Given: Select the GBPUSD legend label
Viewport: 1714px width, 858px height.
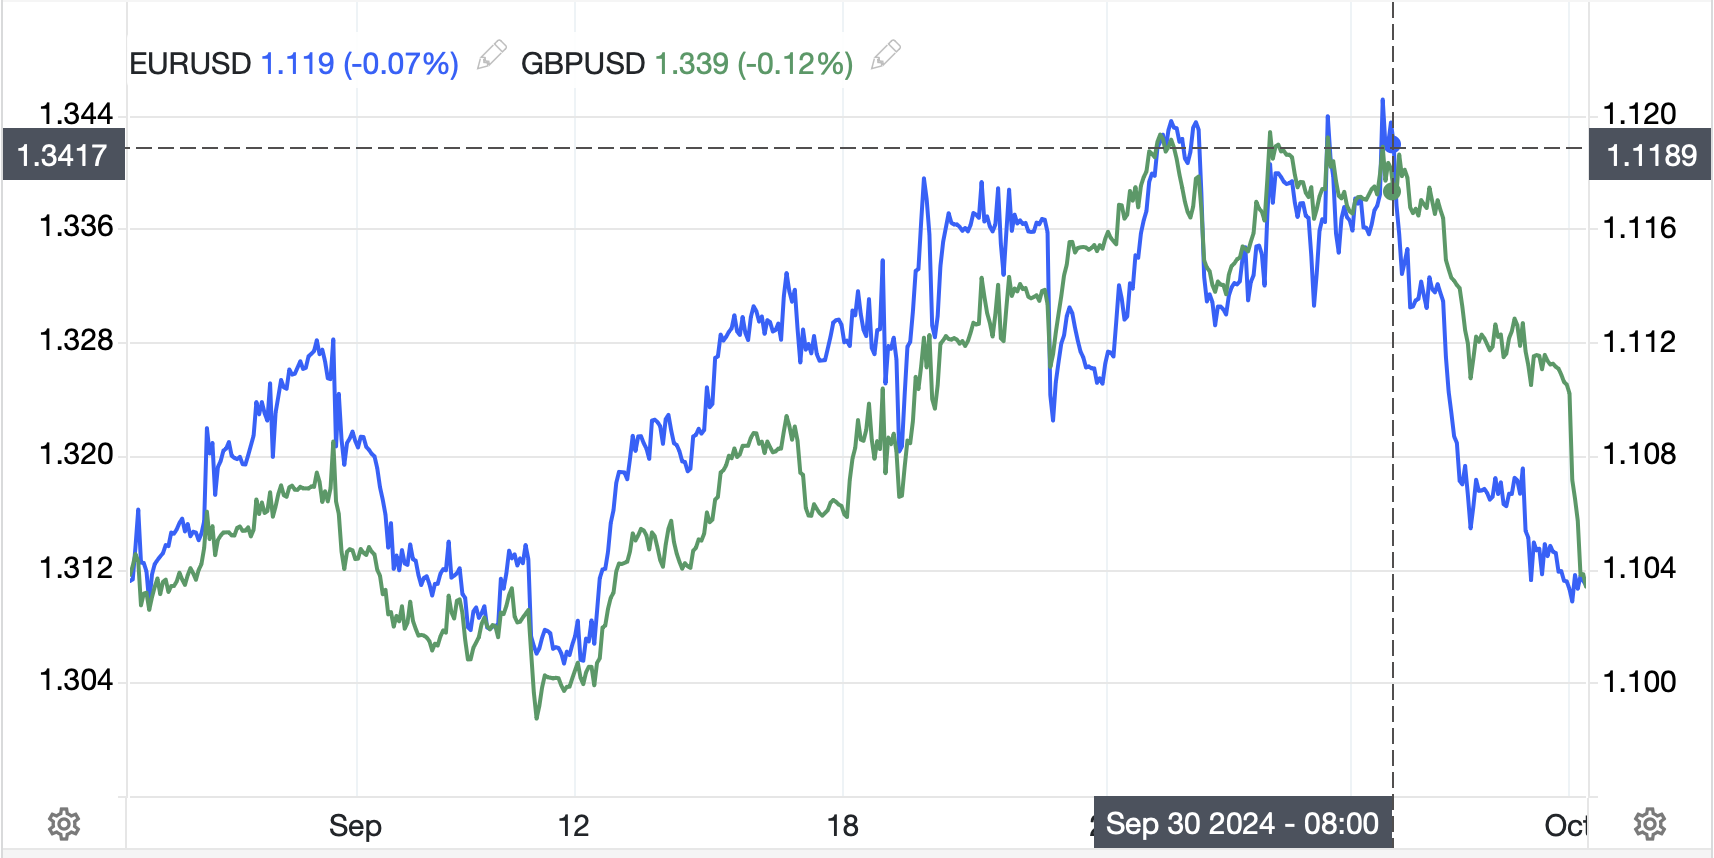Looking at the screenshot, I should [583, 64].
